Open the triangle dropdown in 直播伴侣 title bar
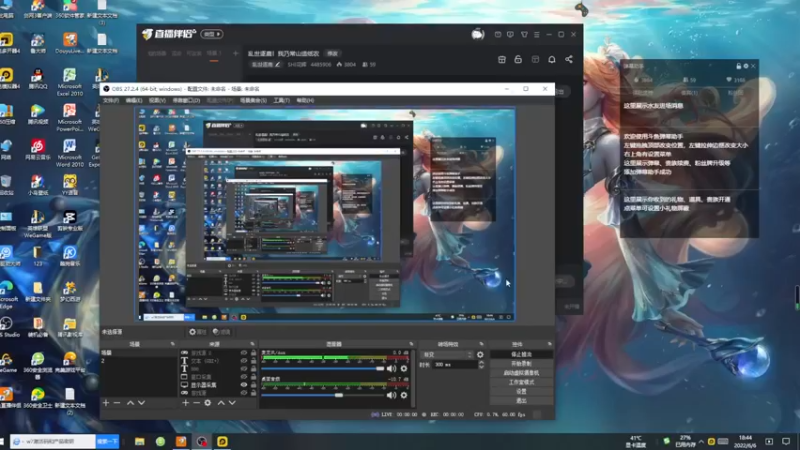 point(524,34)
